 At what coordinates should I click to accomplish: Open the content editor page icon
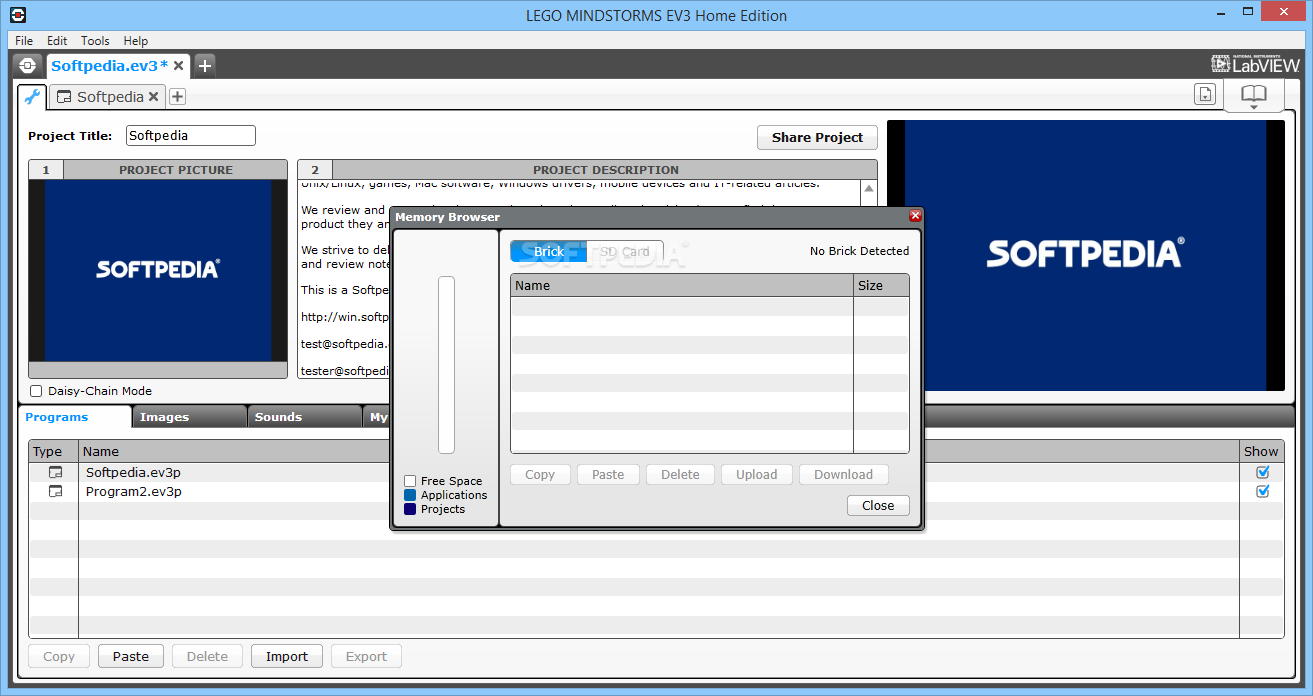pos(1206,94)
